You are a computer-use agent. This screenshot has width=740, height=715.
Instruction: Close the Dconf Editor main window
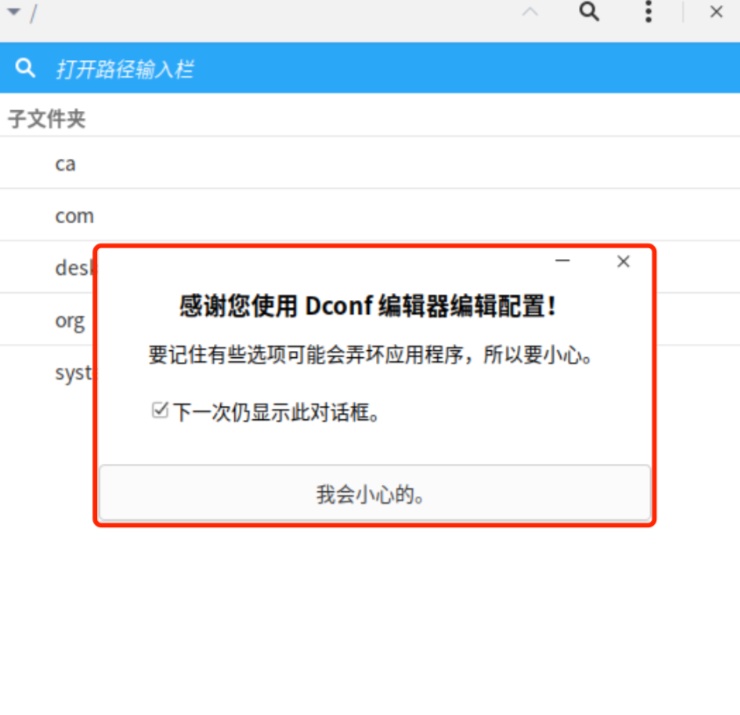tap(716, 12)
